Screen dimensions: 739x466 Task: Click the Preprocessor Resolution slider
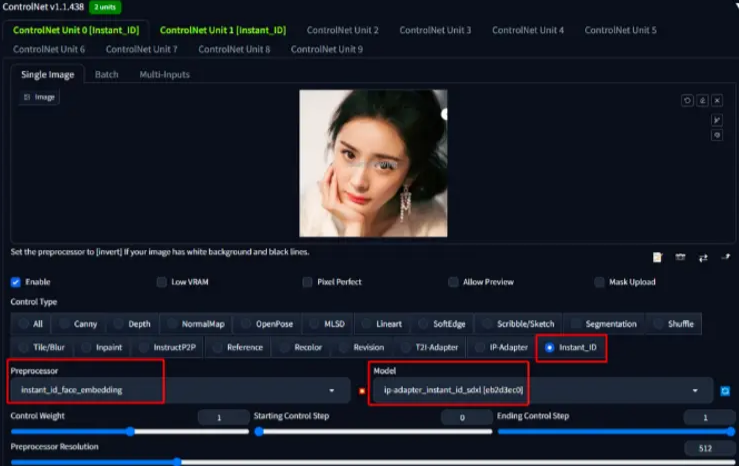click(x=373, y=462)
